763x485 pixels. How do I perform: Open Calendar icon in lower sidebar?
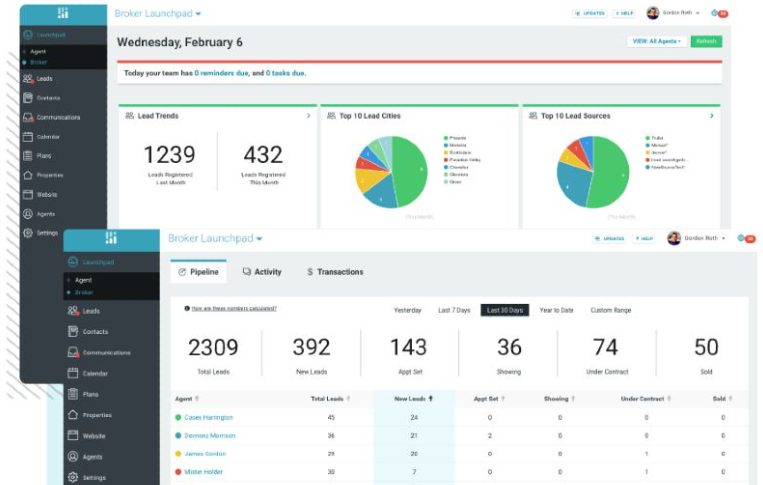coord(73,373)
